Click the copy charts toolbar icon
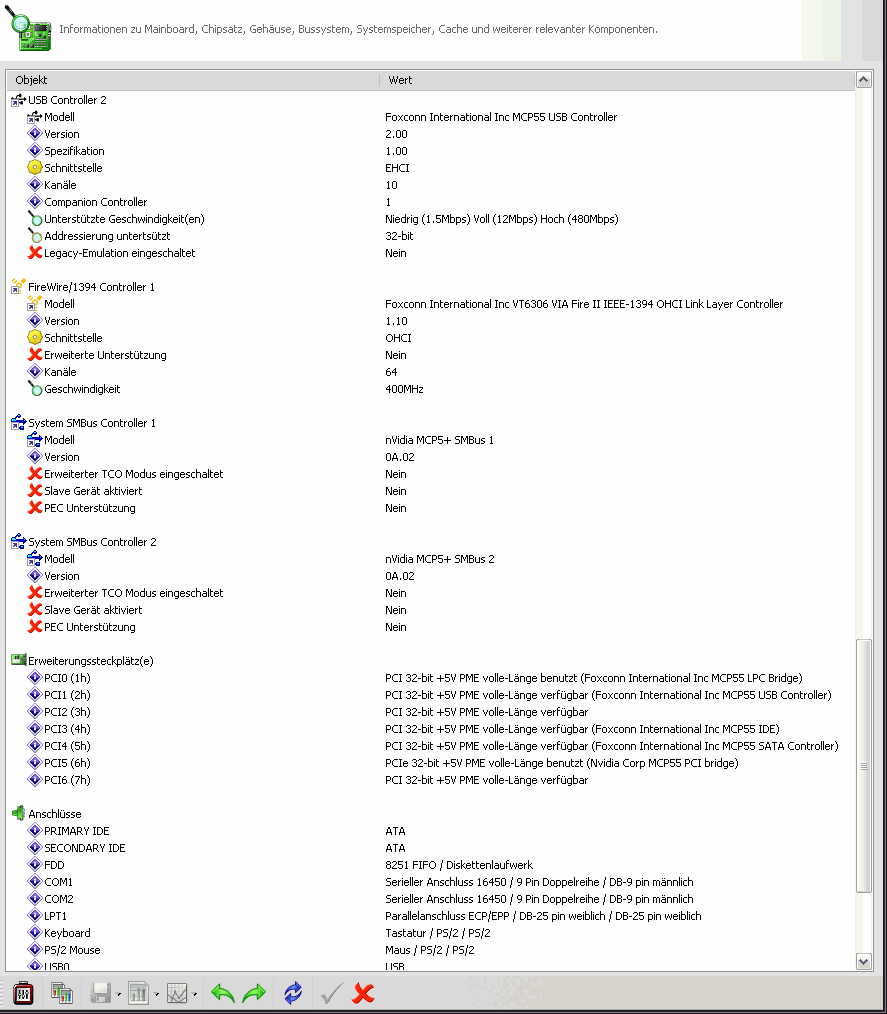This screenshot has height=1014, width=887. pyautogui.click(x=61, y=993)
